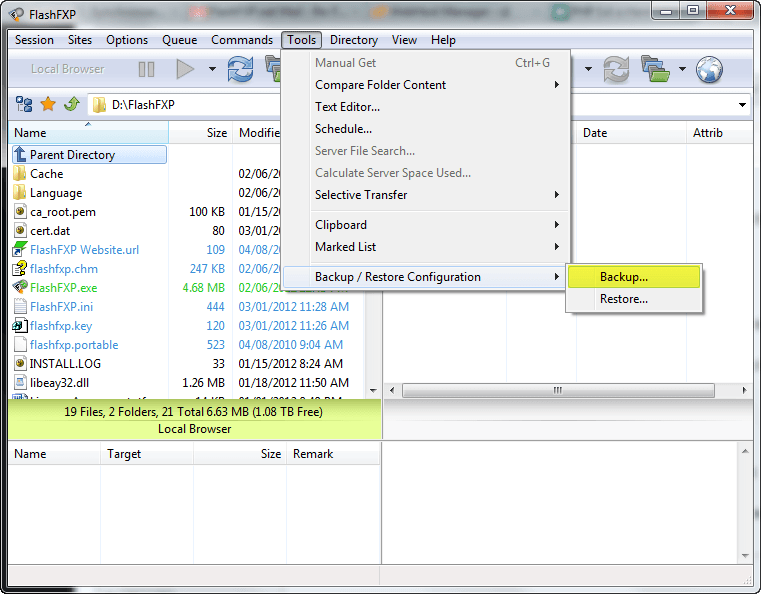Click Restore... in the submenu
The image size is (761, 594).
pyautogui.click(x=634, y=299)
